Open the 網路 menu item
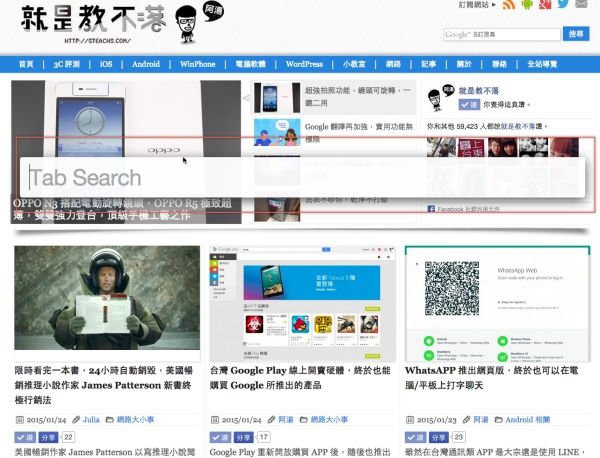Screen dimensions: 600x458 pos(393,64)
